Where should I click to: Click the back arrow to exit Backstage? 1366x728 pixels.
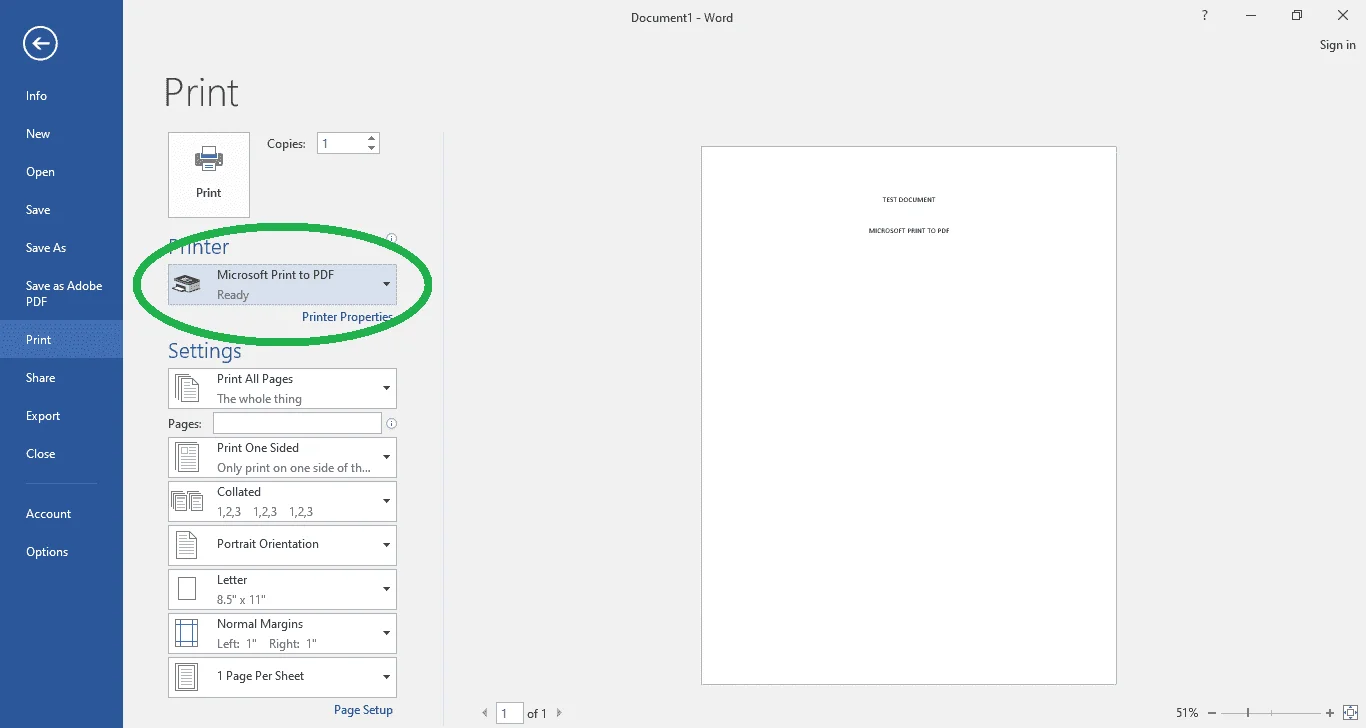click(x=41, y=43)
